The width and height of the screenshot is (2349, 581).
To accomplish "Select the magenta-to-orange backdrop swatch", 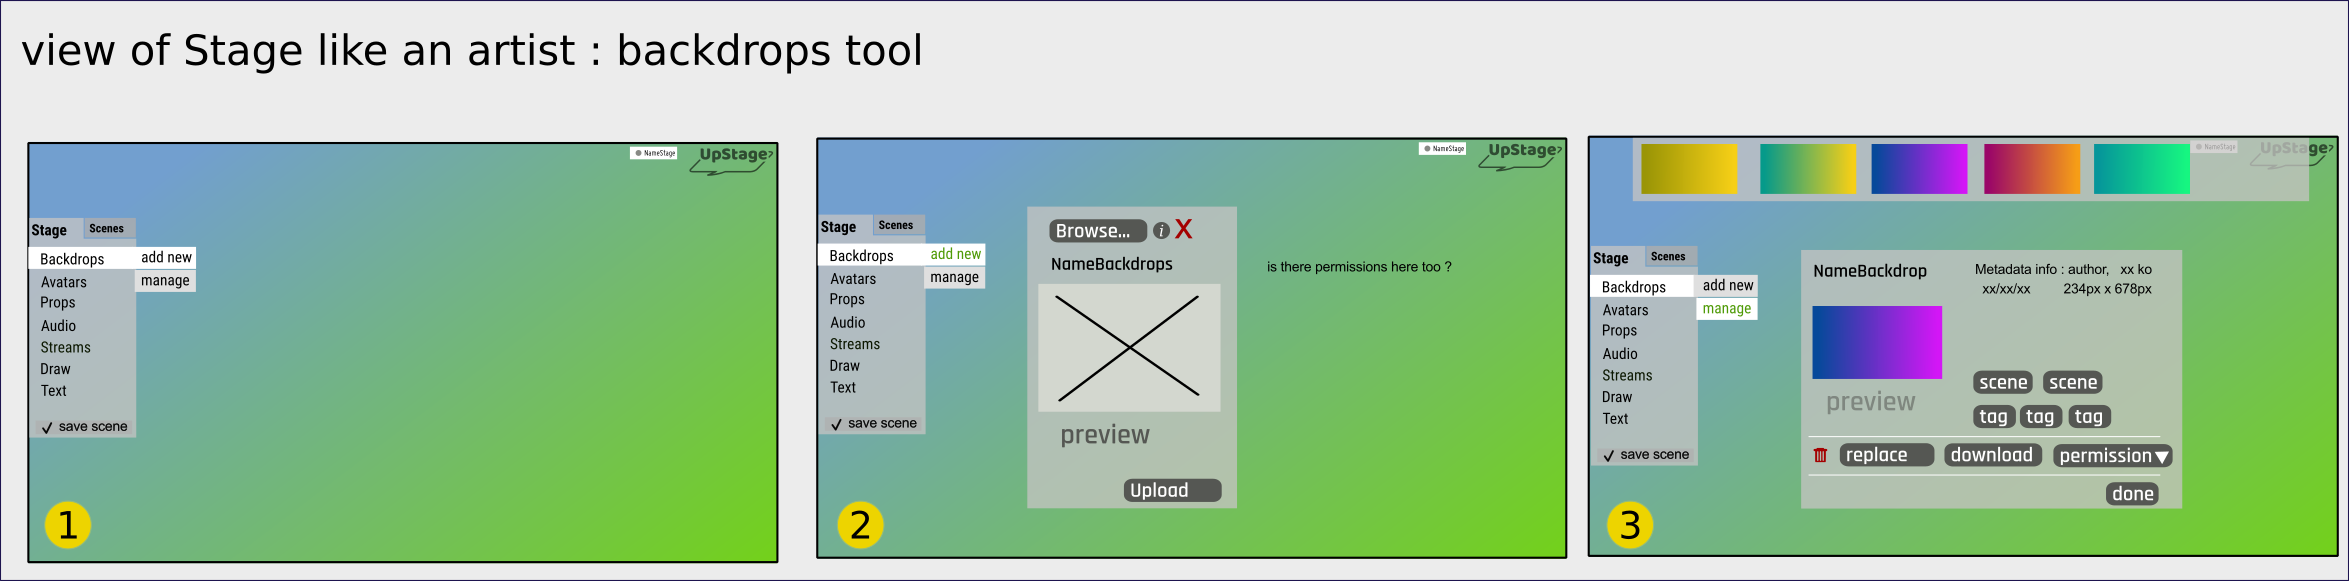I will pyautogui.click(x=2032, y=169).
